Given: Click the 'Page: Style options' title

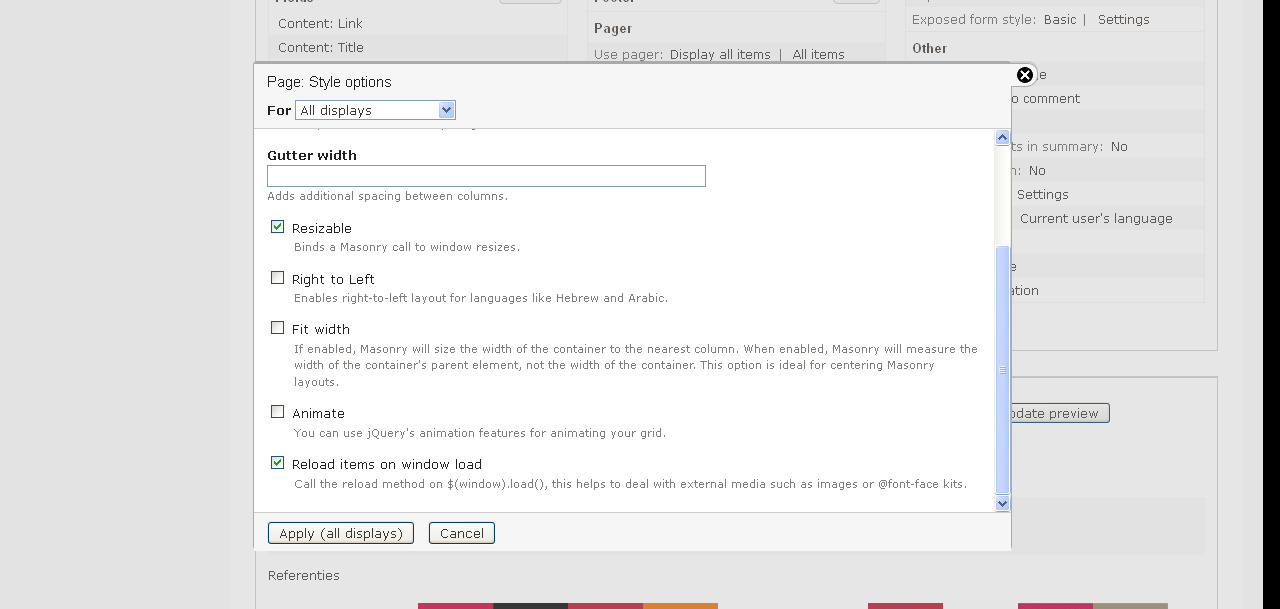Looking at the screenshot, I should coord(329,82).
